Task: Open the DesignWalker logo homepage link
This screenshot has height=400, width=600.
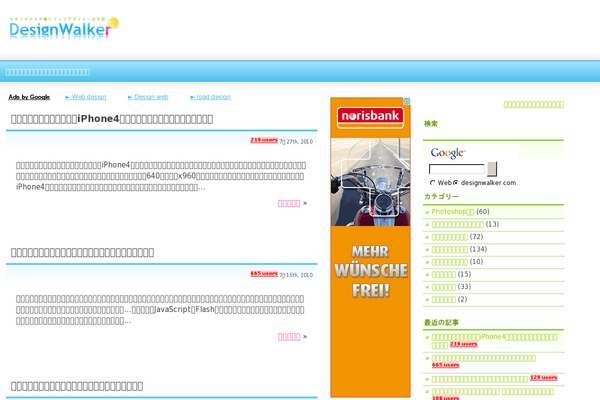Action: click(64, 28)
